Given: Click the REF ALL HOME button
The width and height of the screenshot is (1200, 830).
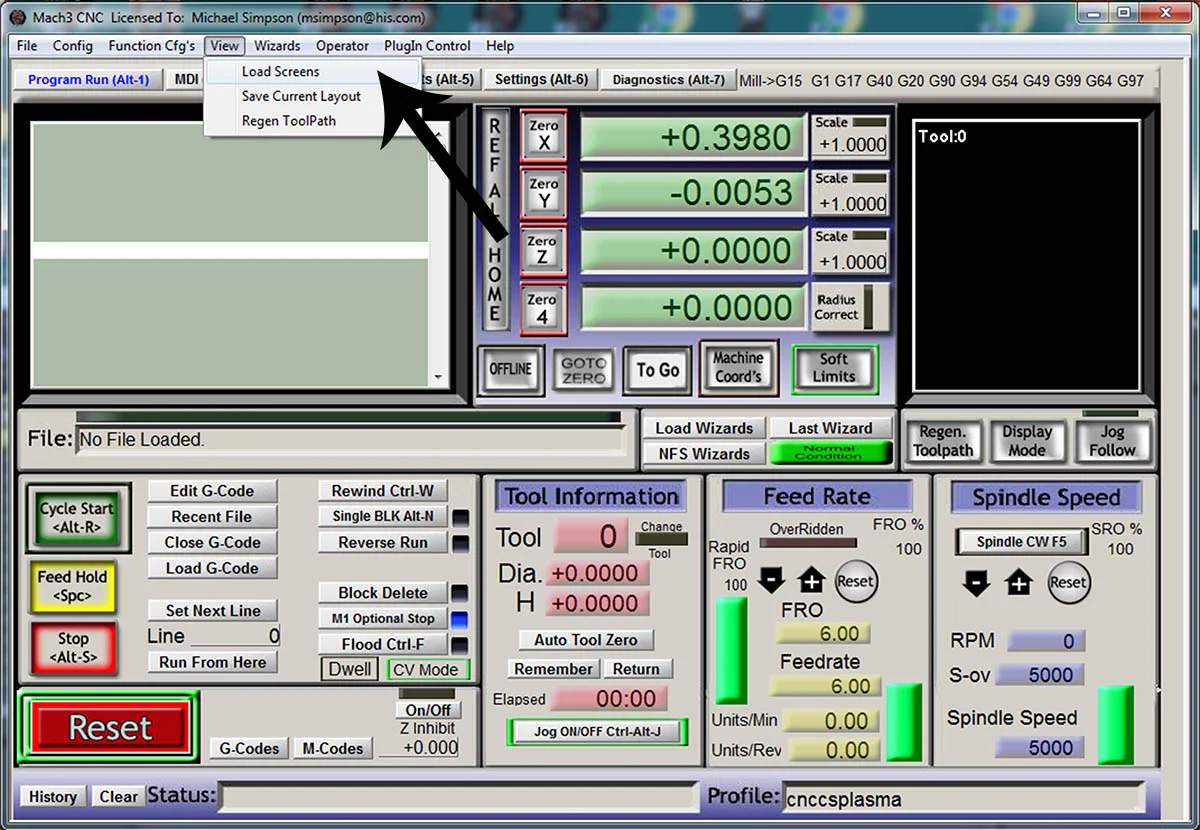Looking at the screenshot, I should pyautogui.click(x=494, y=219).
